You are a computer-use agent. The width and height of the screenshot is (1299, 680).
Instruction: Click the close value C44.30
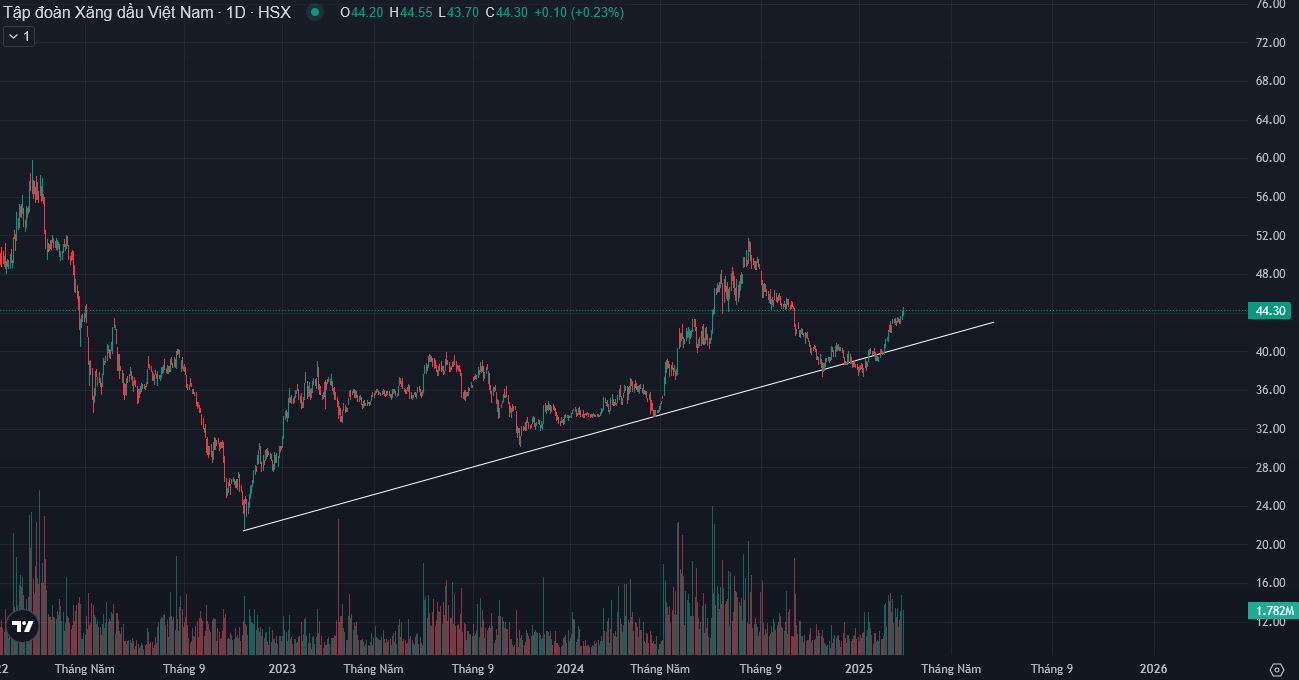coord(507,13)
